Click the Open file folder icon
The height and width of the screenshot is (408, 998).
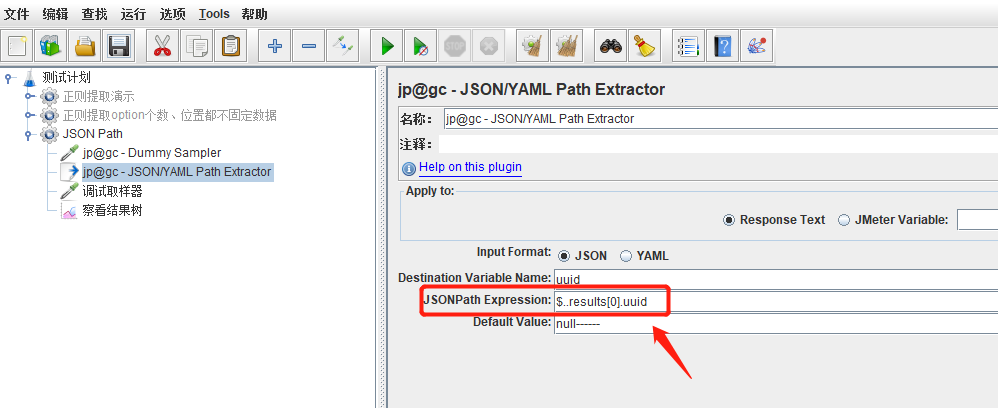coord(85,46)
